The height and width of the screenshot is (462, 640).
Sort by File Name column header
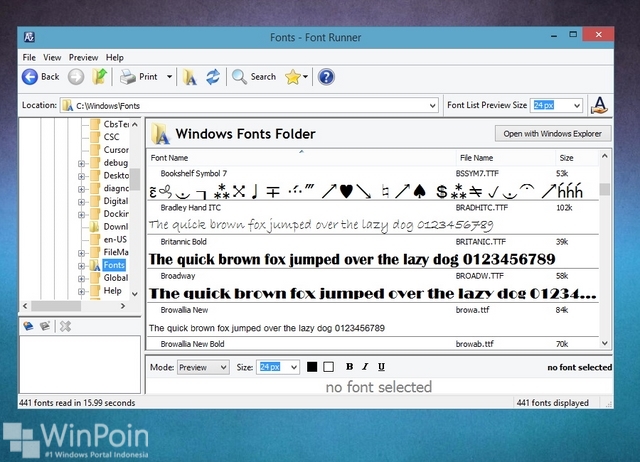505,158
